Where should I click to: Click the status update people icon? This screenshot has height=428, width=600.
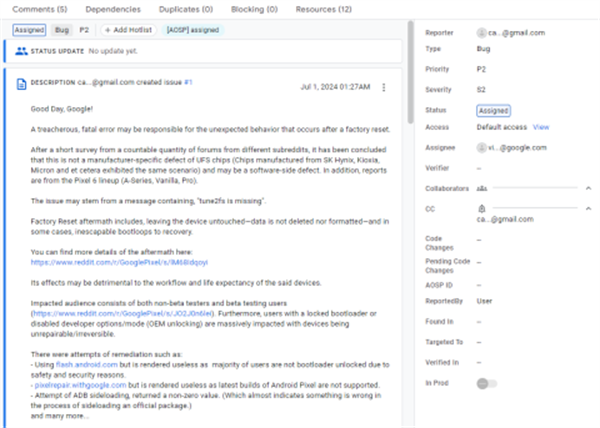coord(21,51)
